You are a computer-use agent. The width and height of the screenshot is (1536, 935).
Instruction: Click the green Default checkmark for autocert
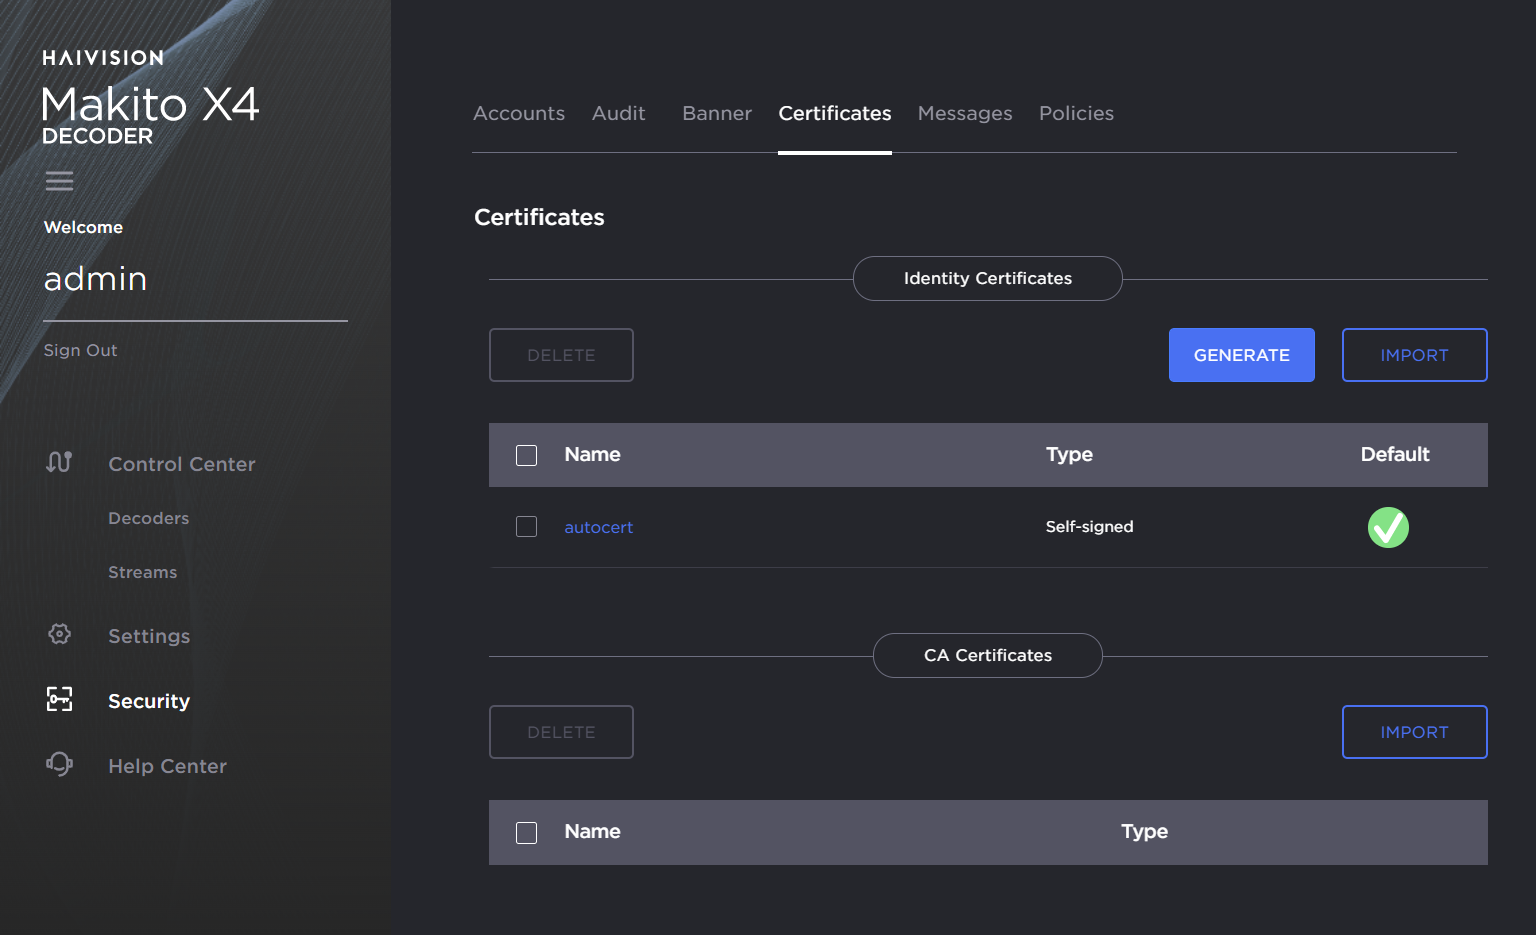click(x=1388, y=527)
